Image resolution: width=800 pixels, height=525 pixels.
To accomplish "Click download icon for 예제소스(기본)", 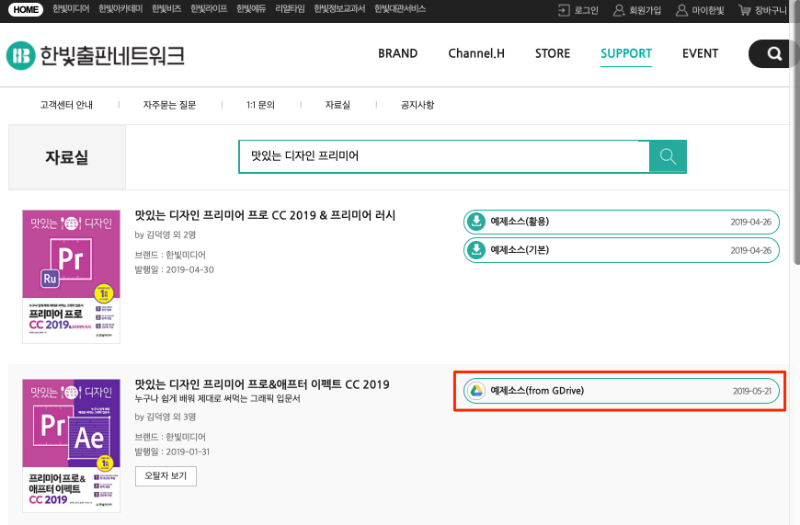I will point(477,250).
